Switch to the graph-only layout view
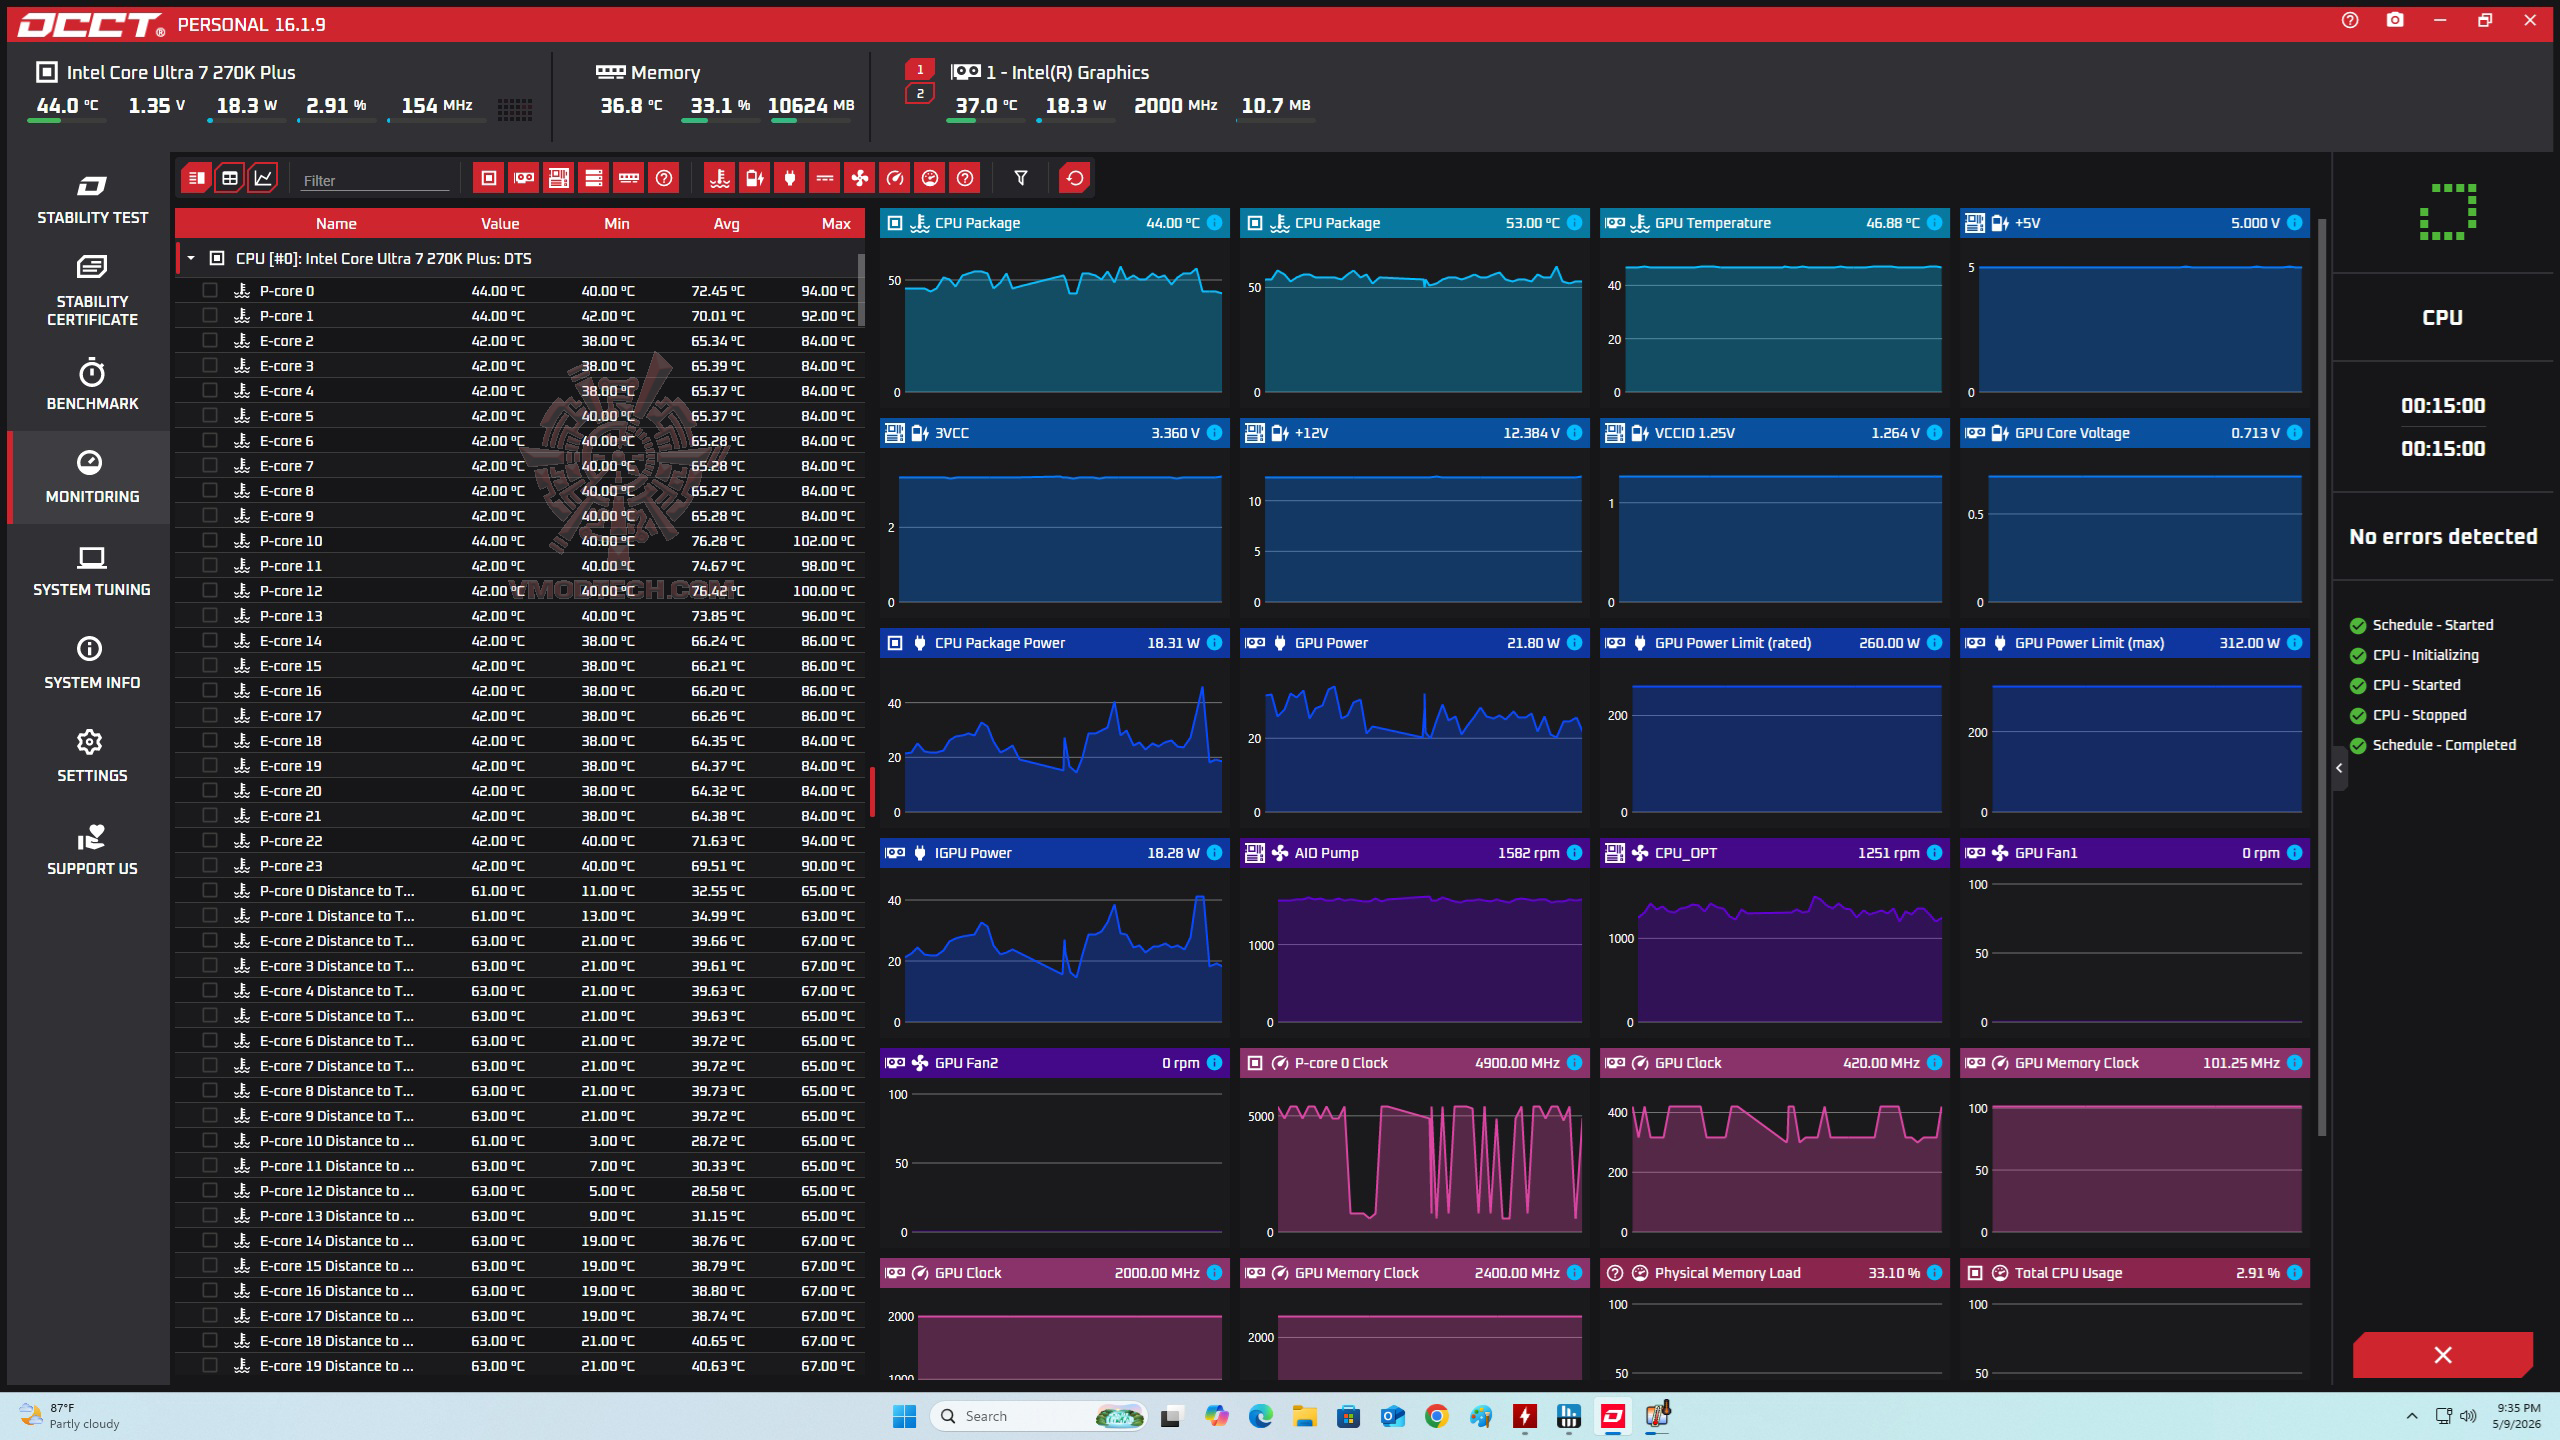Screen dimensions: 2560x1440 [263, 178]
